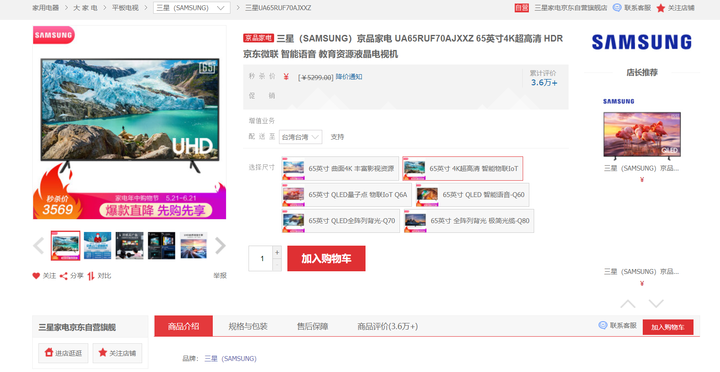720x372 pixels.
Task: Click the 平板电视 breadcrumb link
Action: [125, 8]
